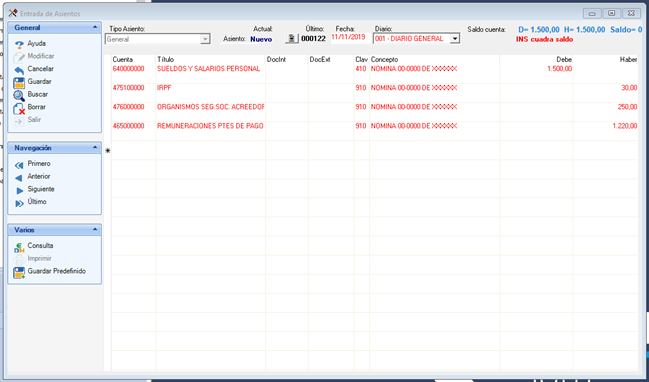Click the Debe column header
Viewport: 649px width, 382px height.
click(564, 60)
